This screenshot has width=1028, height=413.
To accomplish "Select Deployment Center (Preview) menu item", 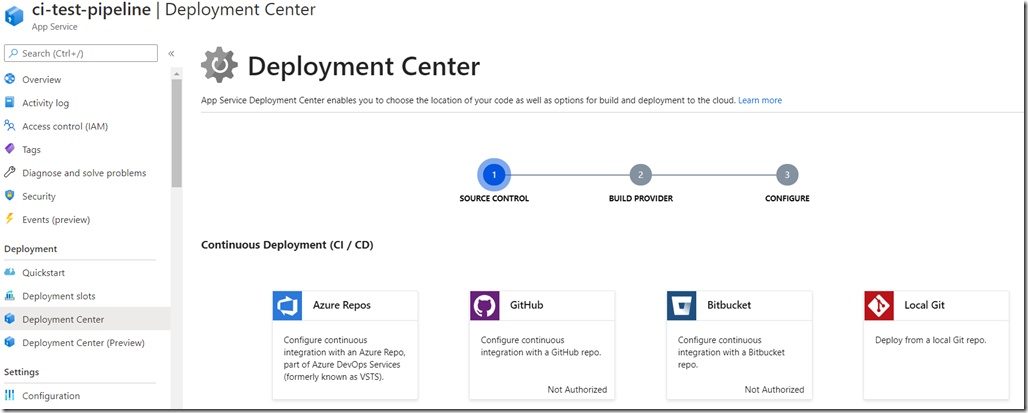I will [x=85, y=342].
